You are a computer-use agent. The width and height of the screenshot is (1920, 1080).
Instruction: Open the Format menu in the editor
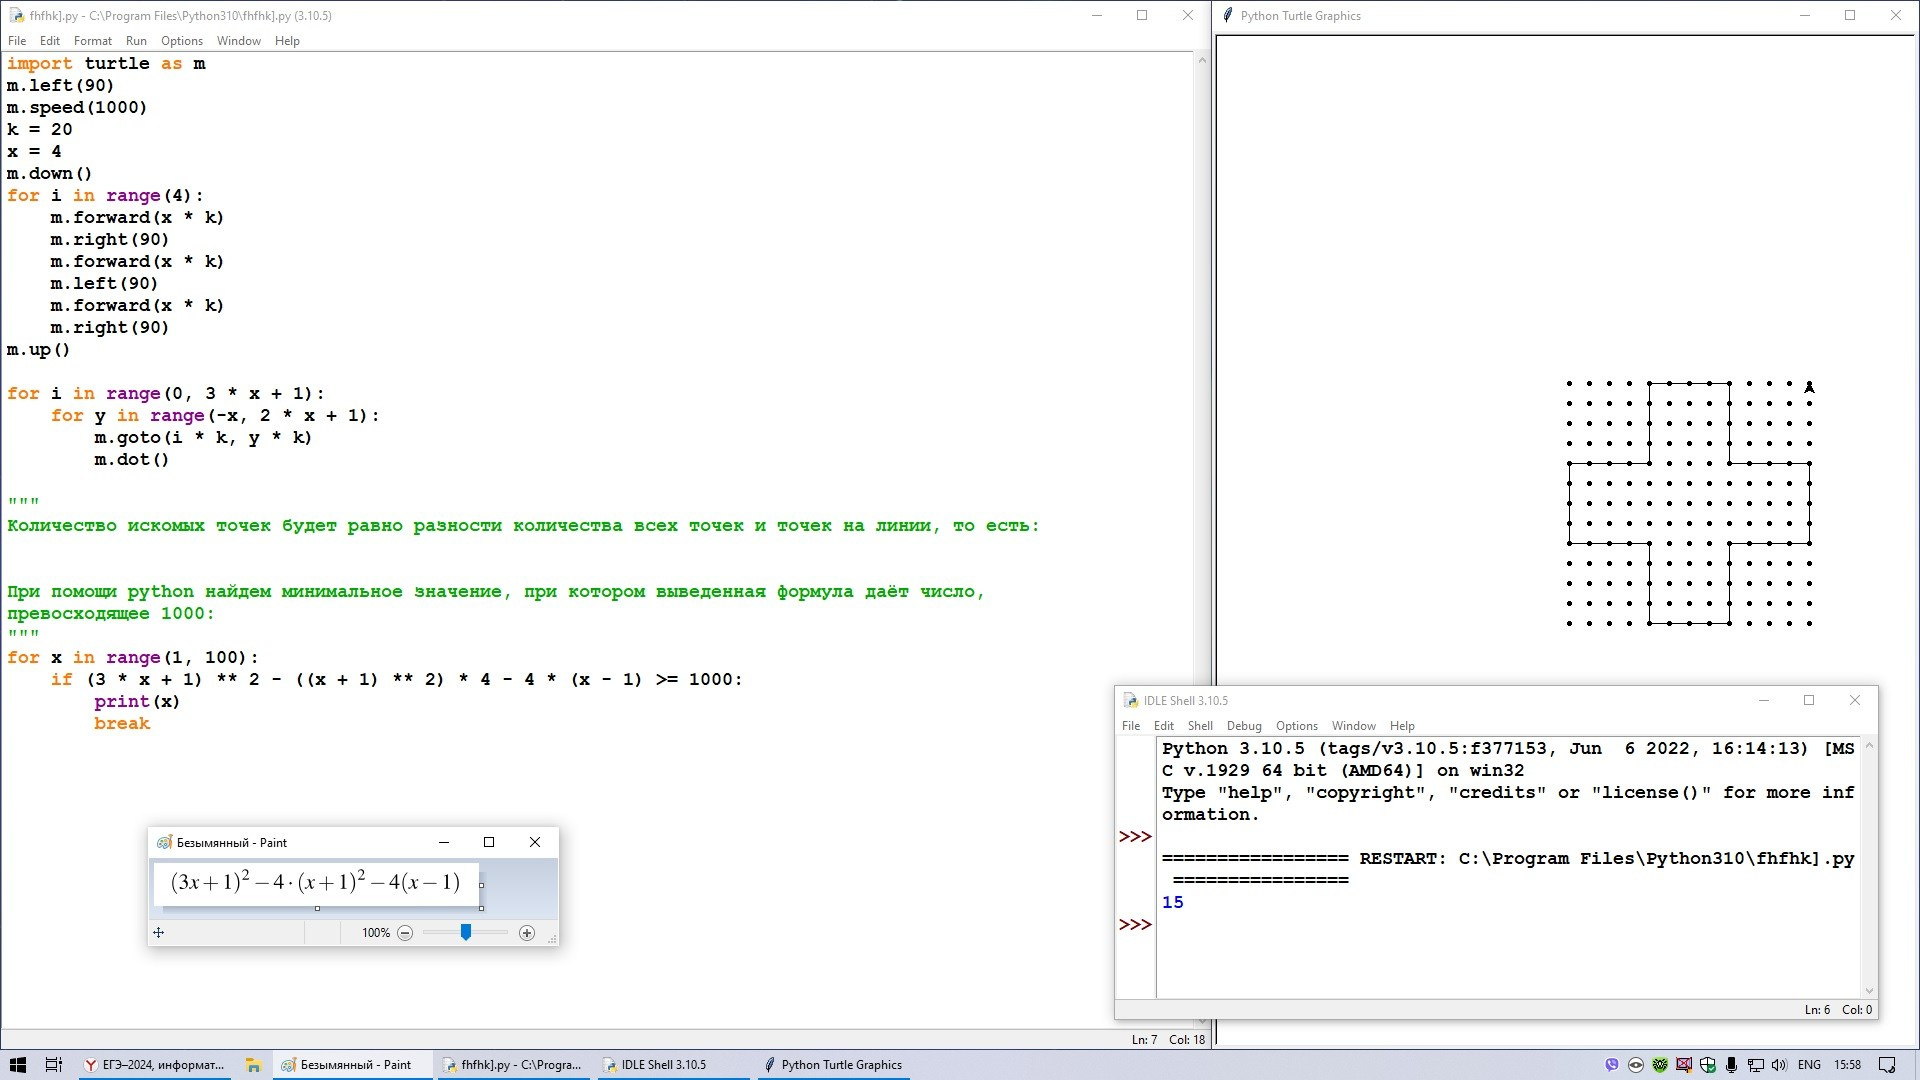click(x=92, y=41)
